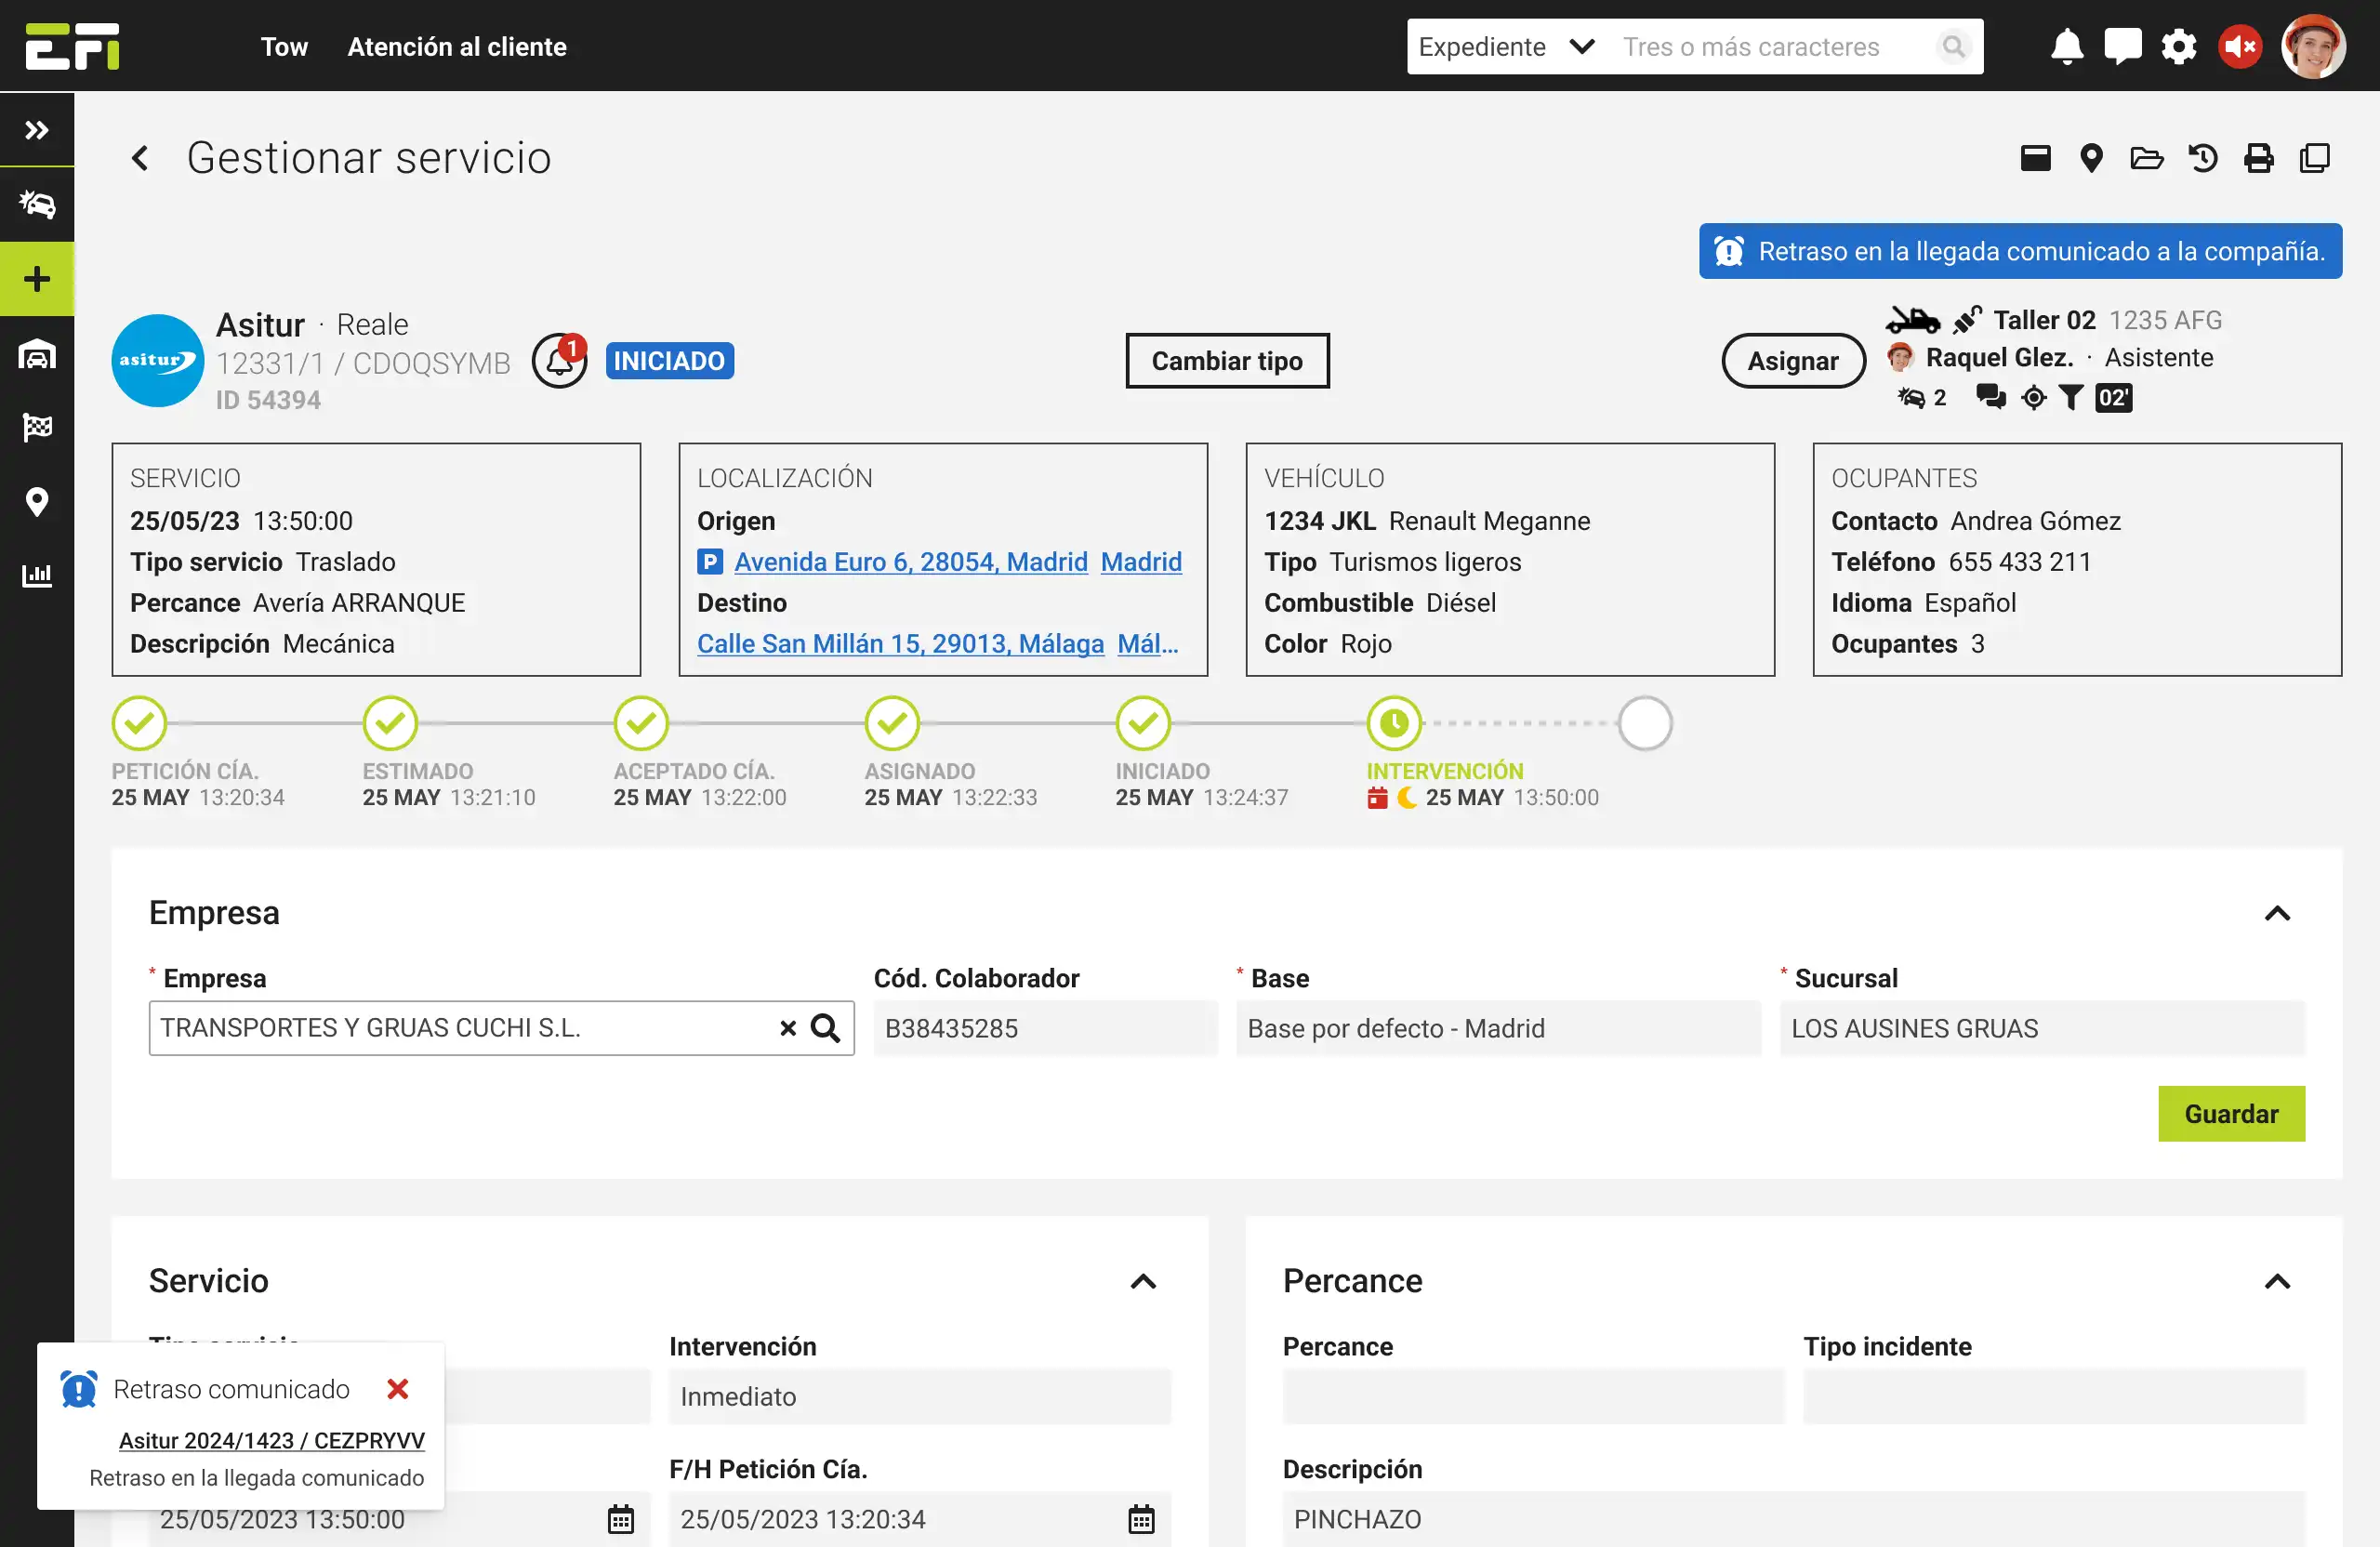Open the folder icon in page toolbar
This screenshot has width=2380, height=1547.
click(x=2146, y=158)
